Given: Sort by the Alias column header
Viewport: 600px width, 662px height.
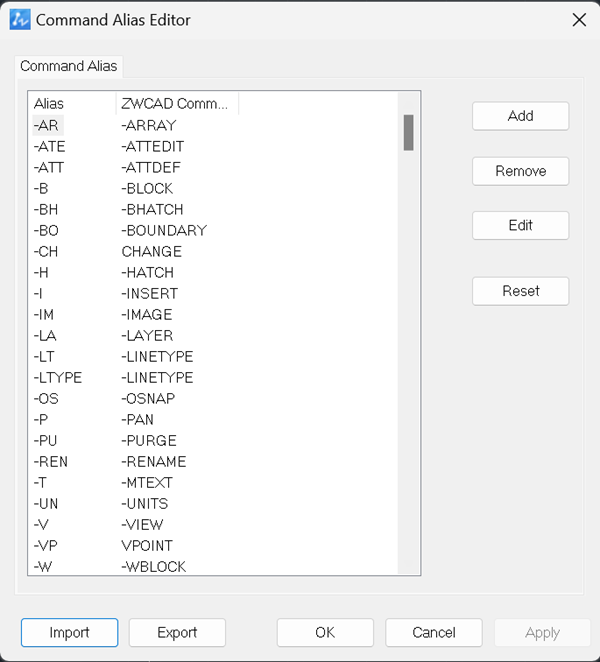Looking at the screenshot, I should tap(73, 103).
